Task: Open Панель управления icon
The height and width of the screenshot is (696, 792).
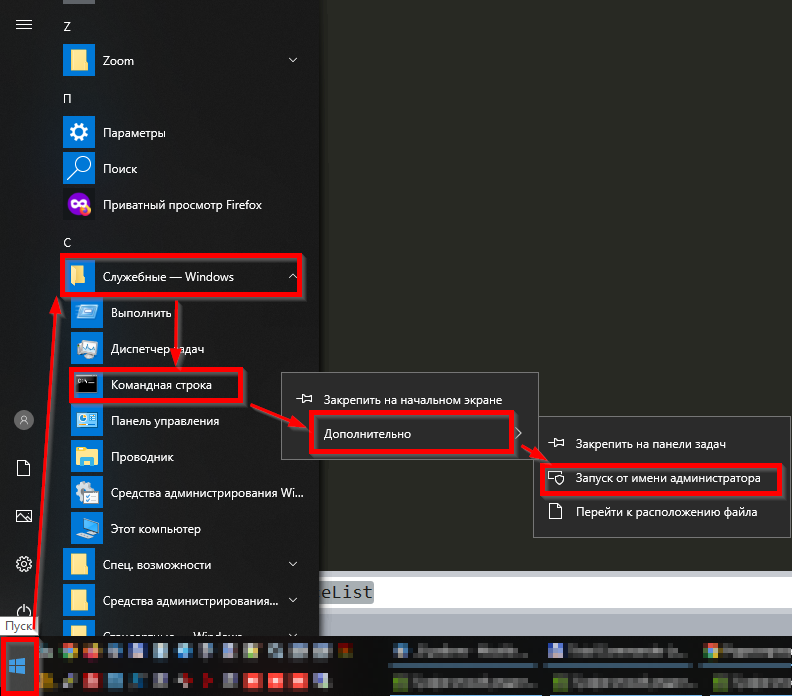Action: point(87,421)
